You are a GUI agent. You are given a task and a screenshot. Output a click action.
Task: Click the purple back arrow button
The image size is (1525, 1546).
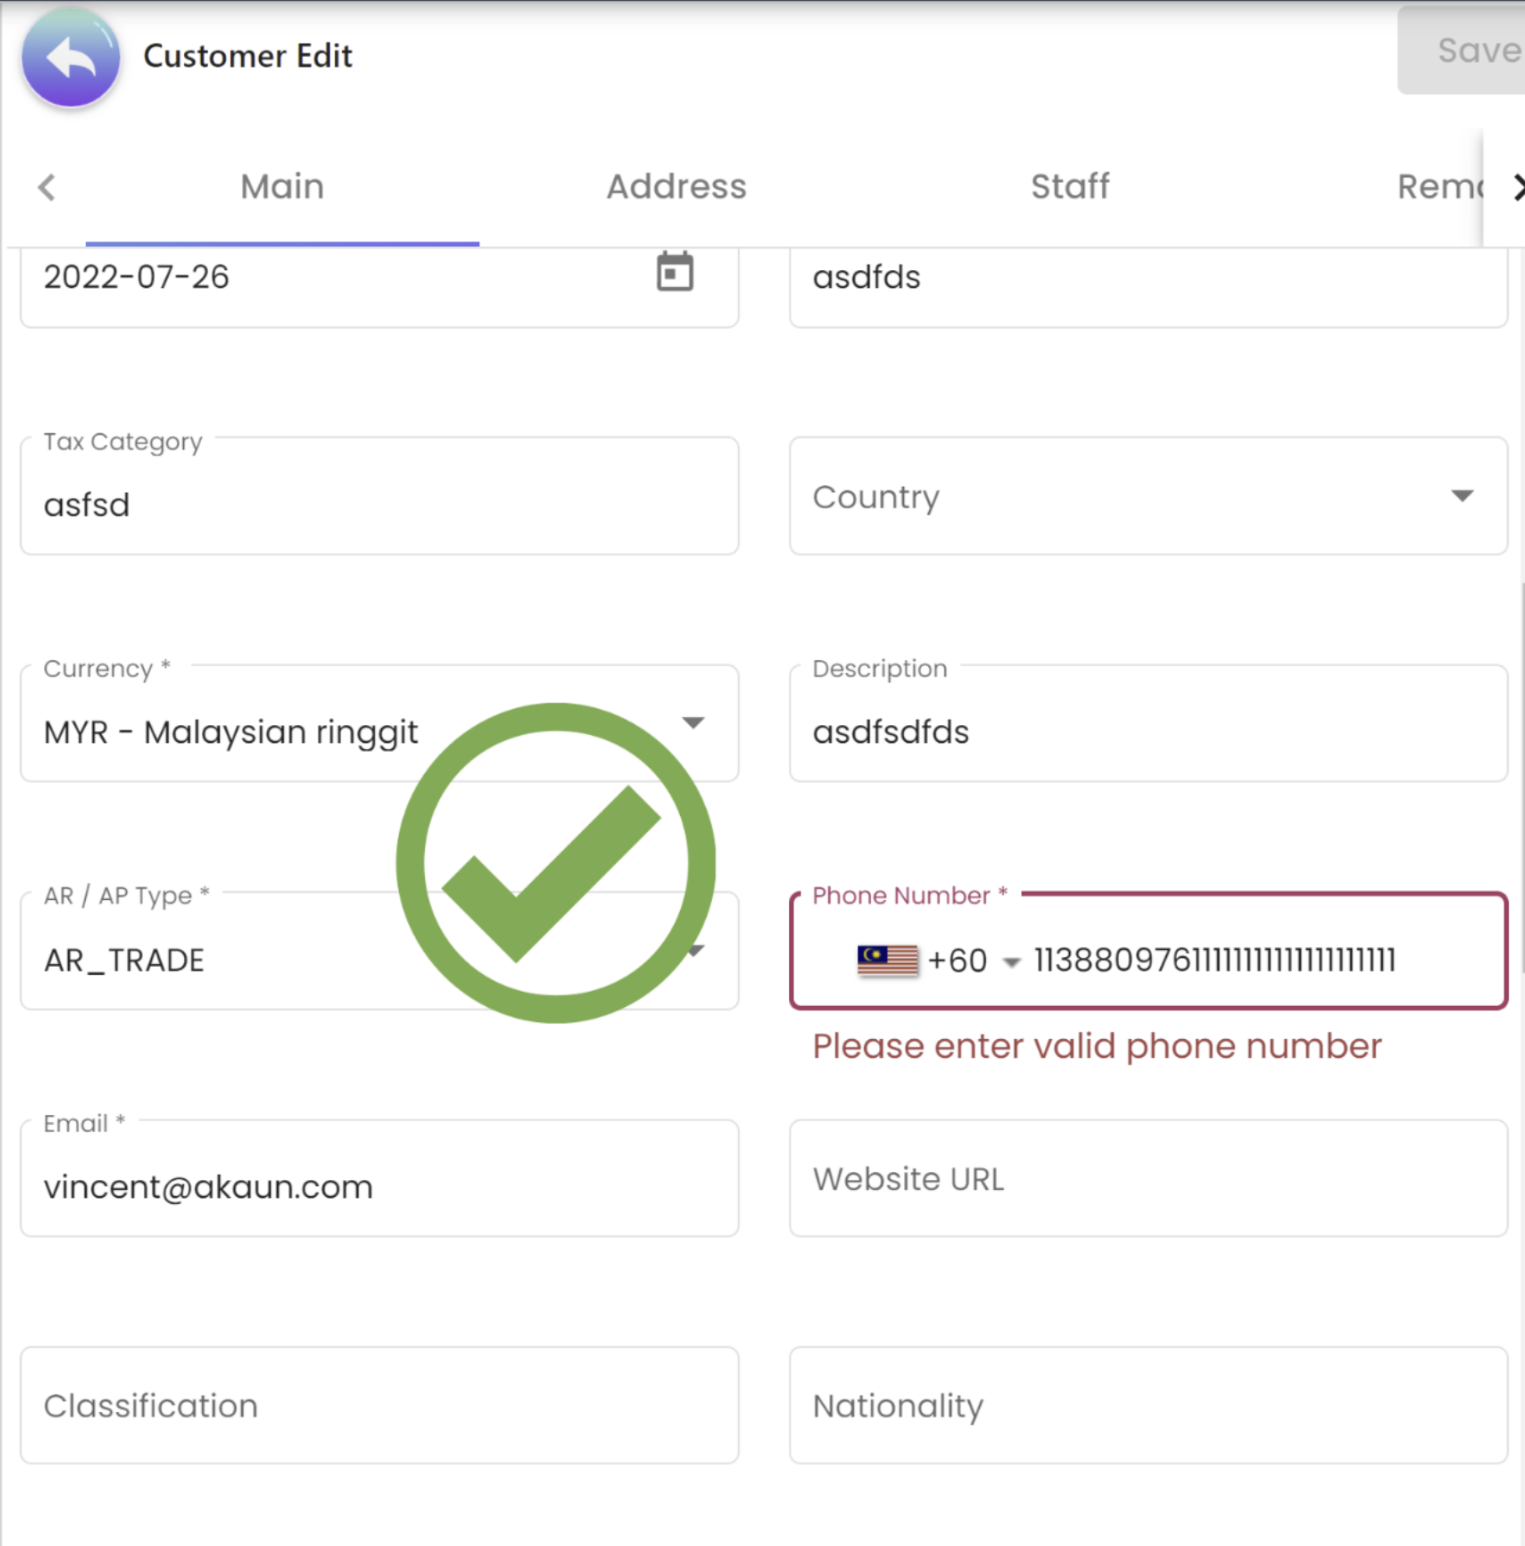[71, 58]
